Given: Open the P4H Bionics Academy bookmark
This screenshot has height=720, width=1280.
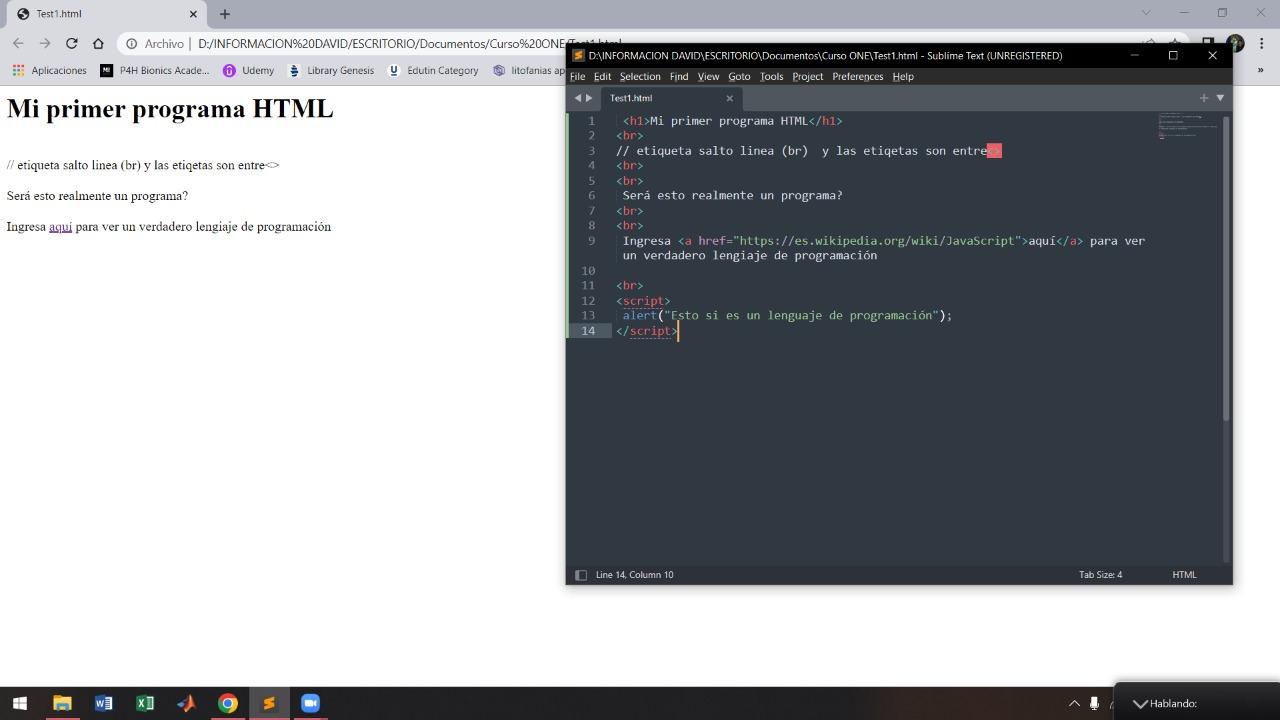Looking at the screenshot, I should click(155, 70).
